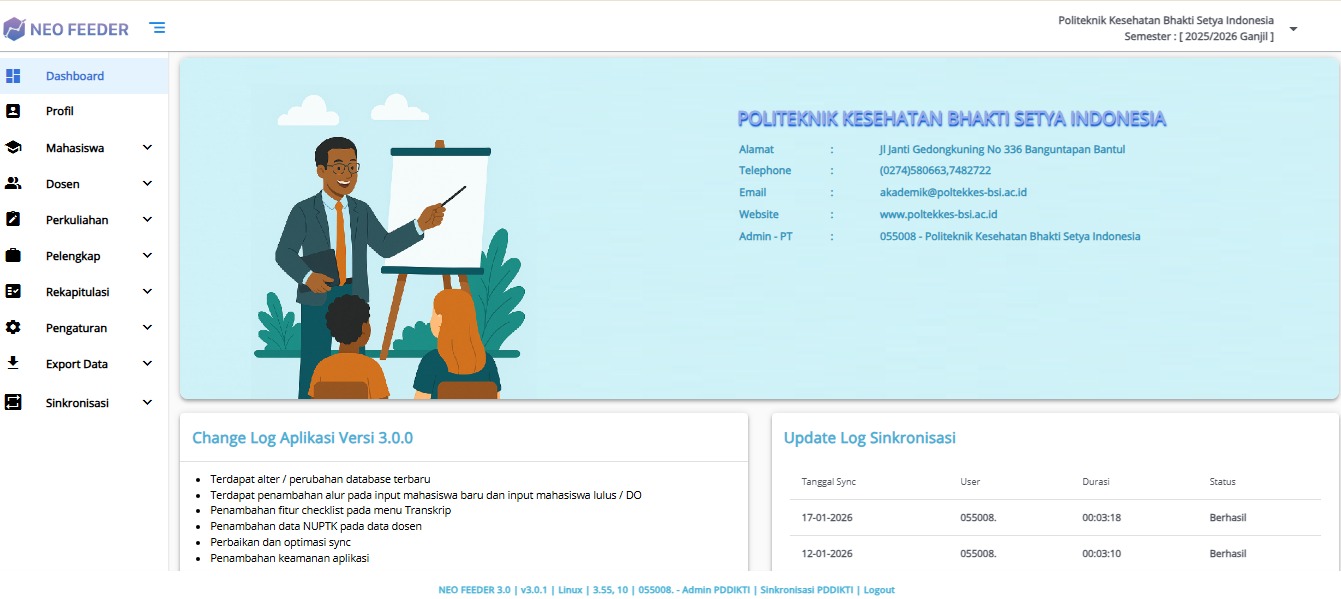Click the Logout link in footer
Screen dimensions: 1341x599
click(x=879, y=590)
